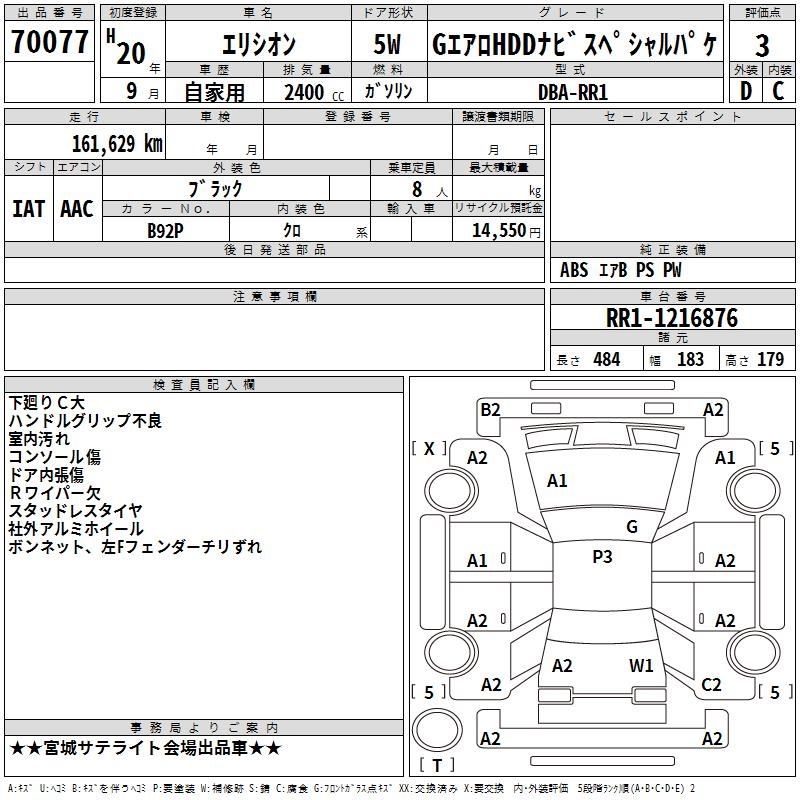Select lot number 70077
The height and width of the screenshot is (800, 800).
tap(50, 44)
